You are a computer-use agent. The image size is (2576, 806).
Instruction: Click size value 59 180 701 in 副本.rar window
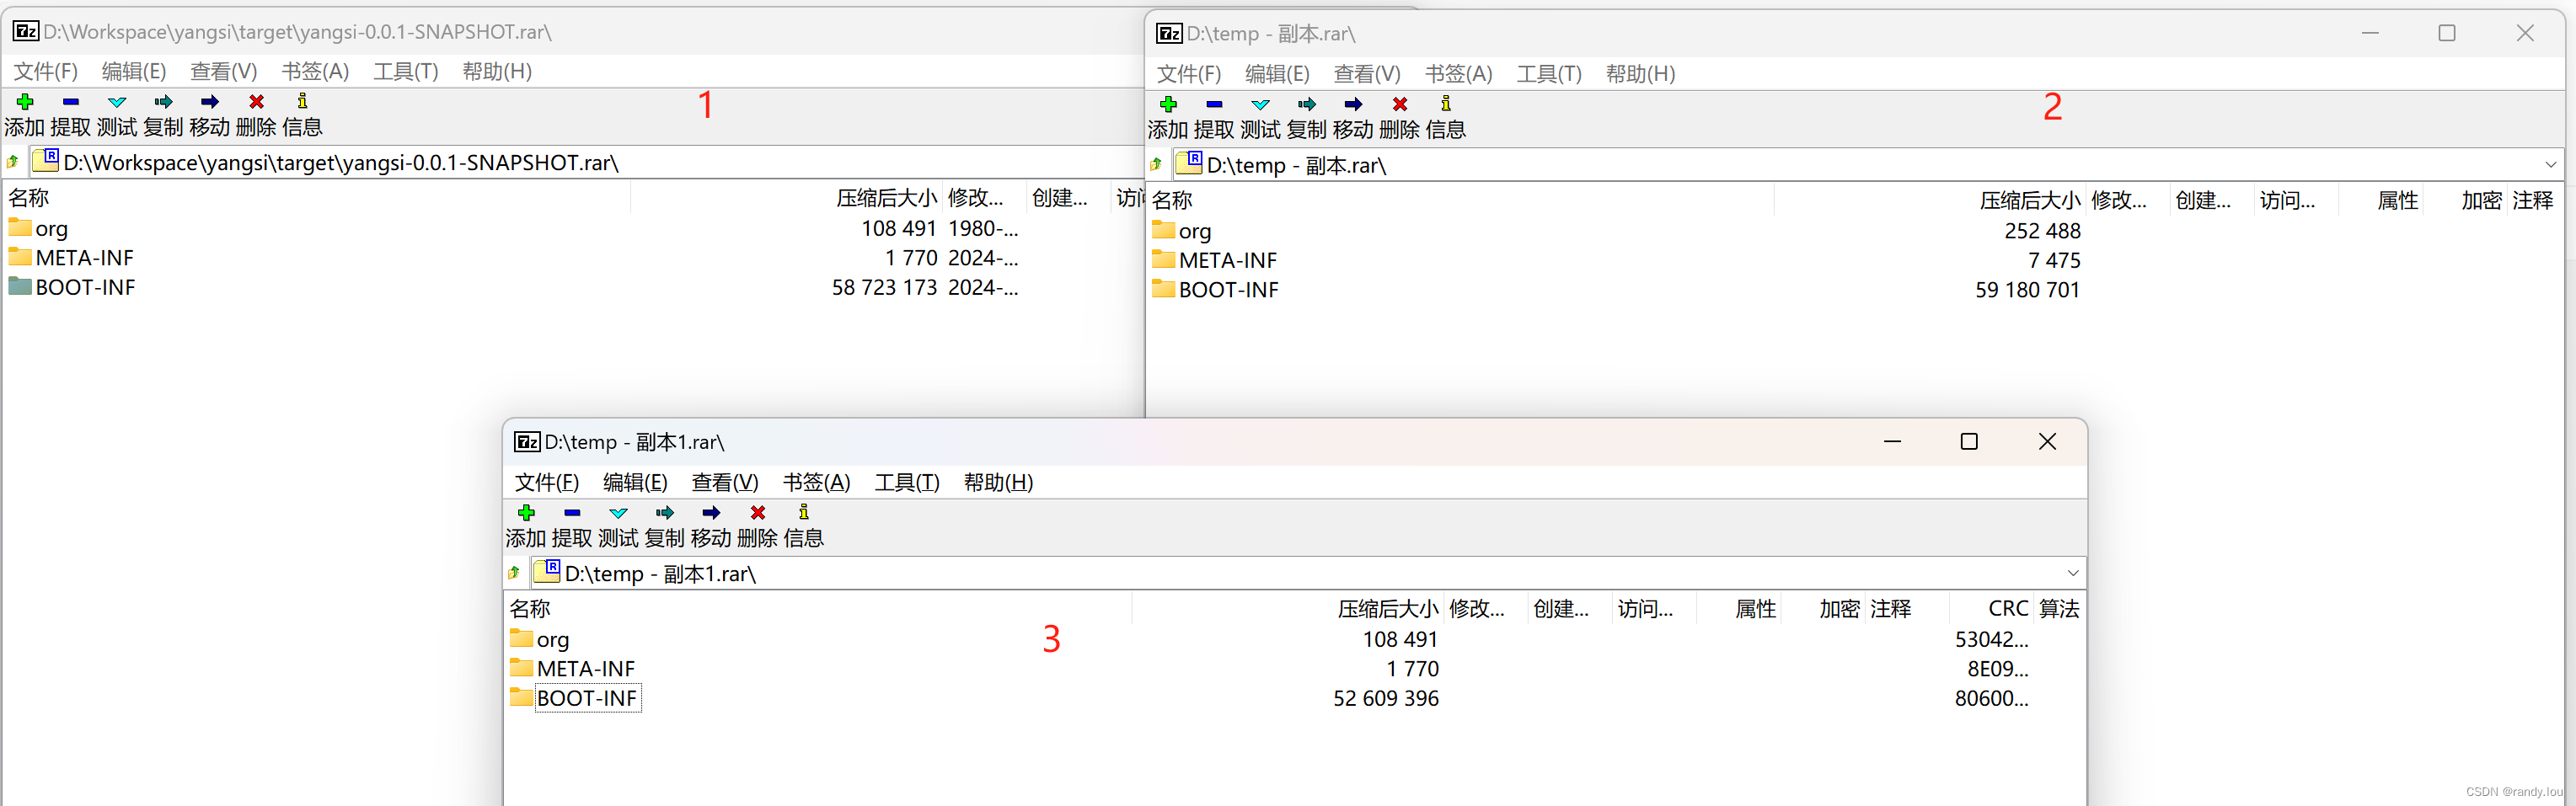coord(2028,290)
